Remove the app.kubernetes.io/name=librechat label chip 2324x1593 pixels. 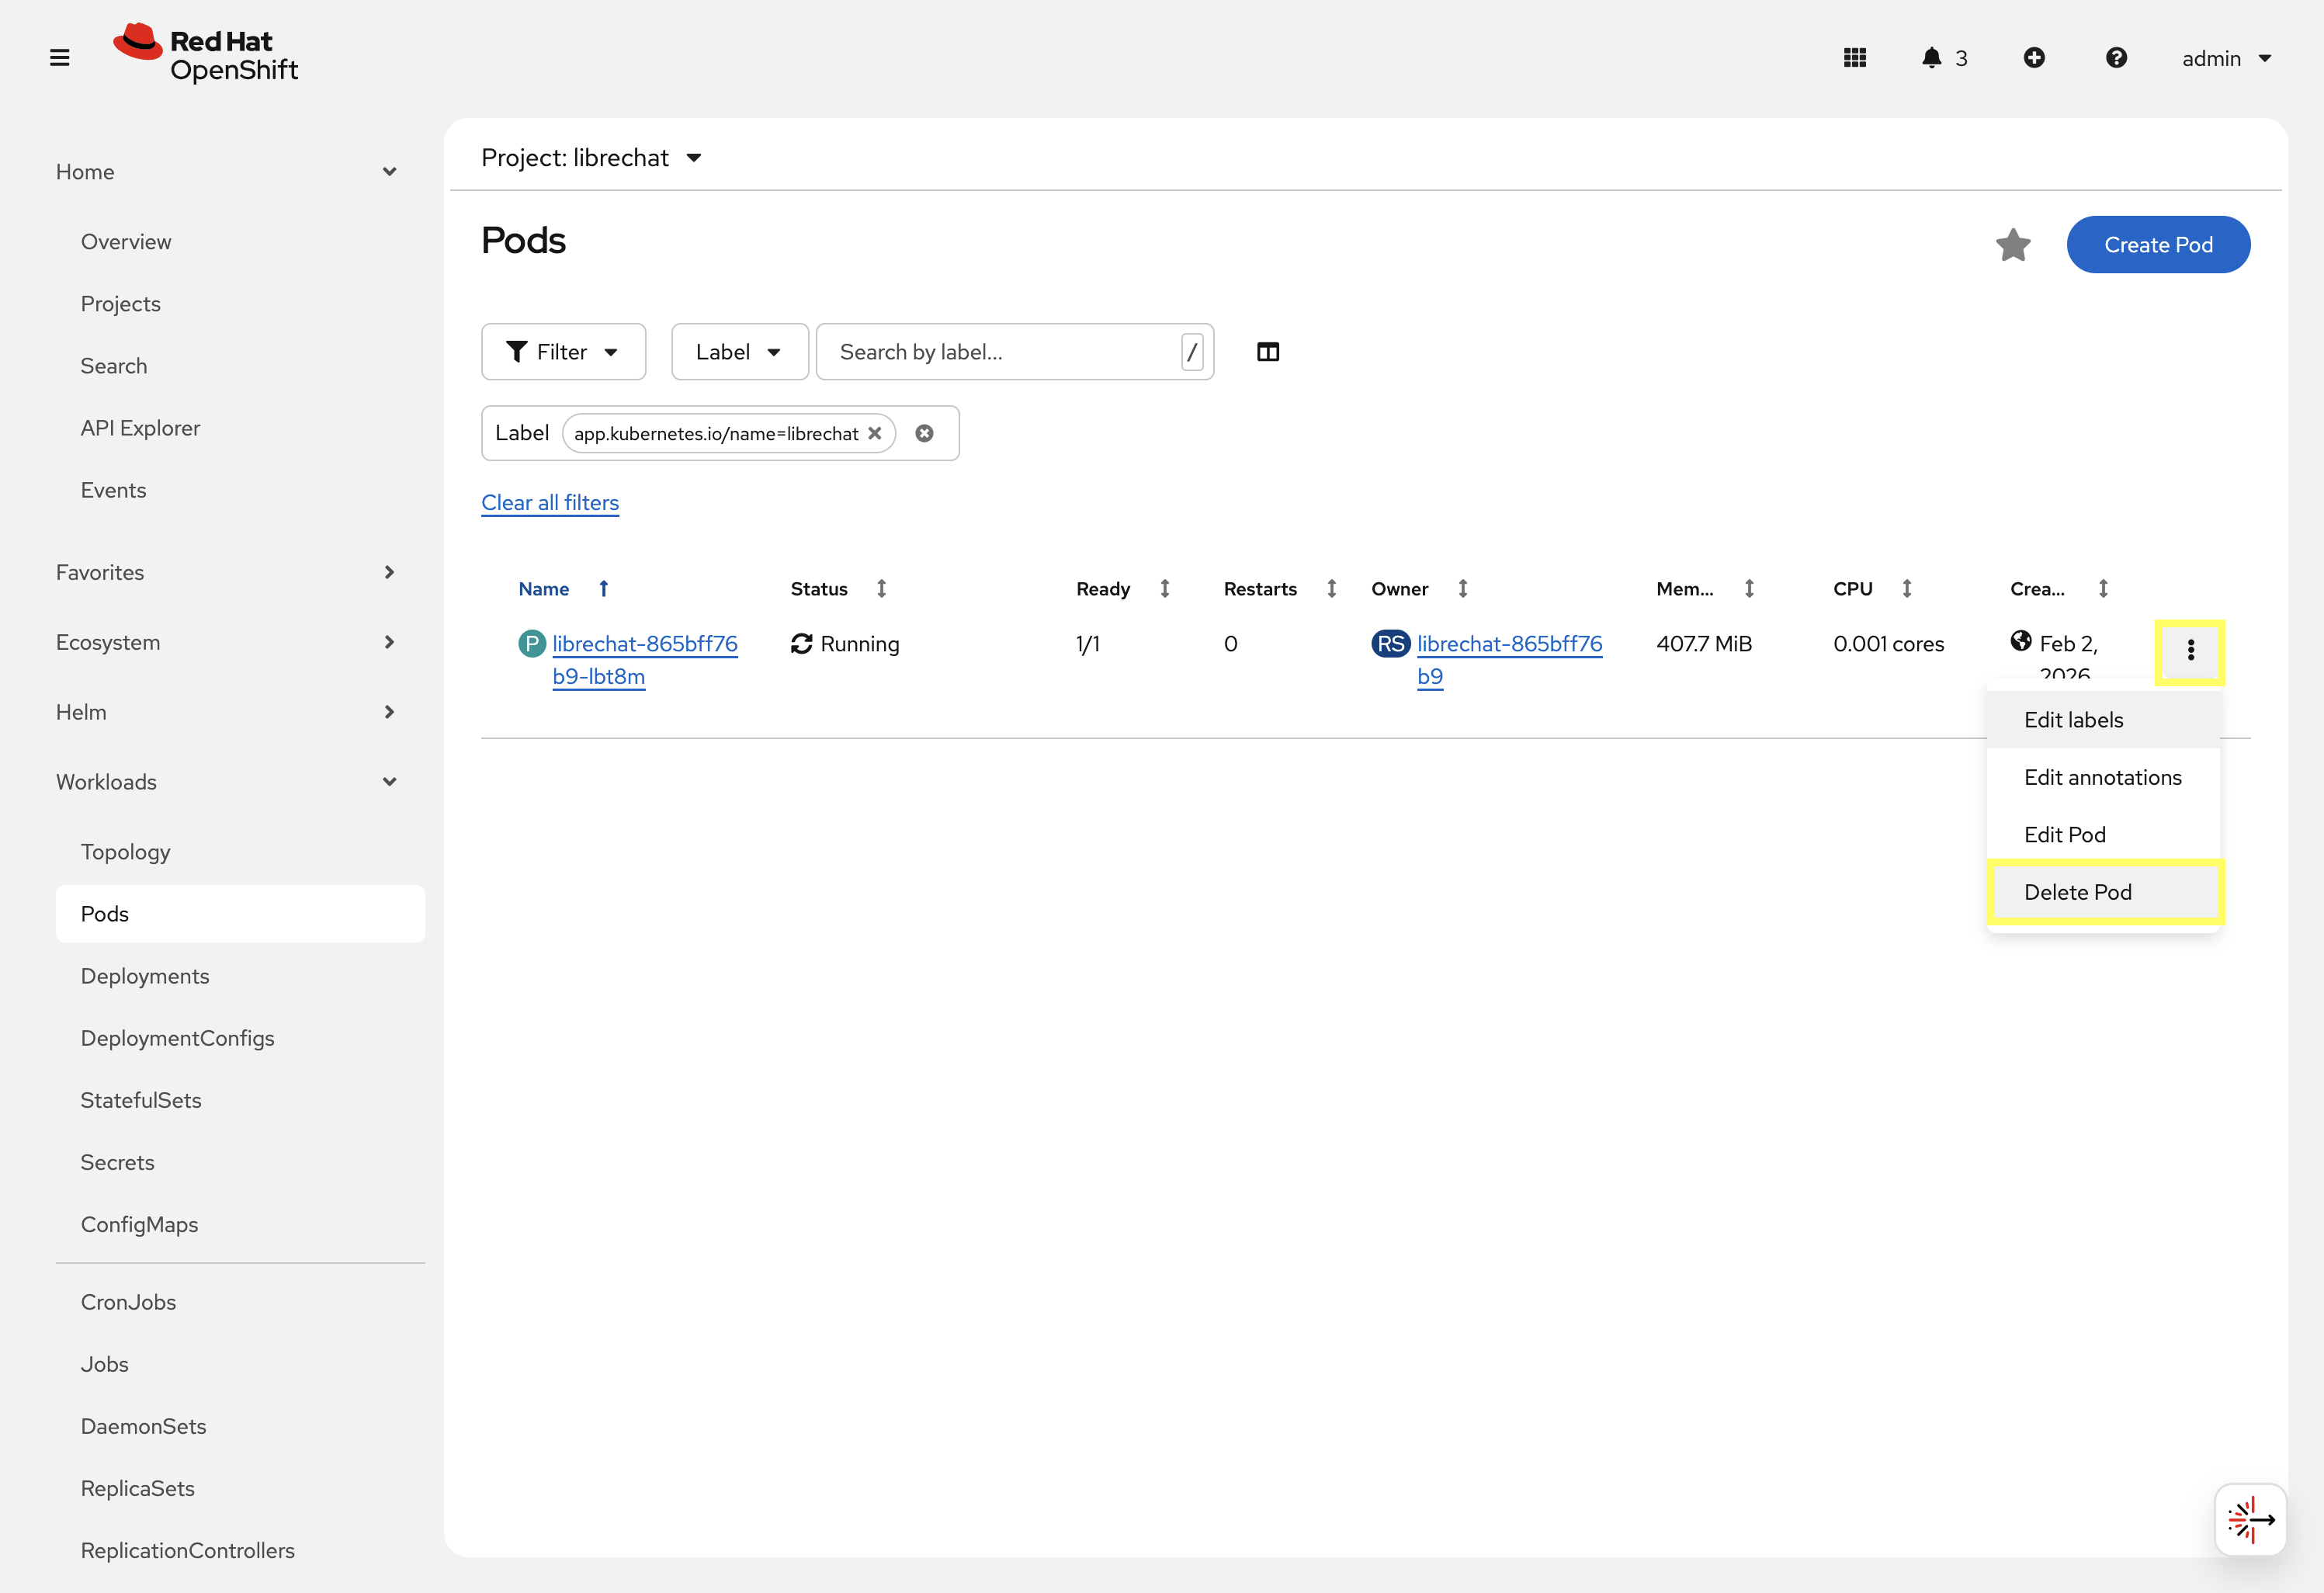(x=875, y=433)
